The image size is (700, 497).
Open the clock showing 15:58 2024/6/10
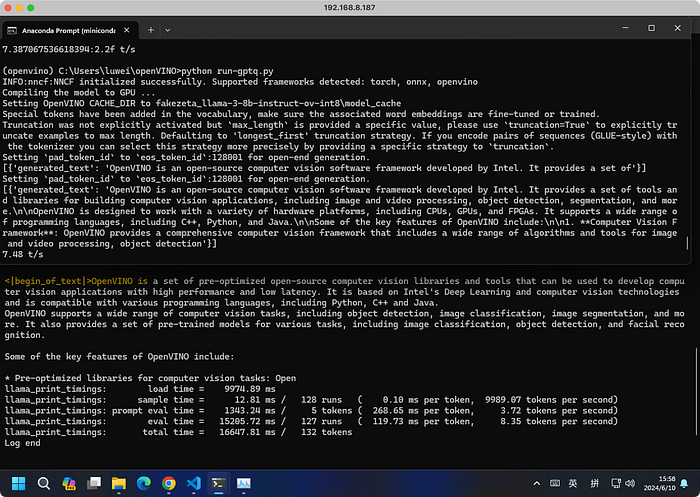pyautogui.click(x=660, y=483)
